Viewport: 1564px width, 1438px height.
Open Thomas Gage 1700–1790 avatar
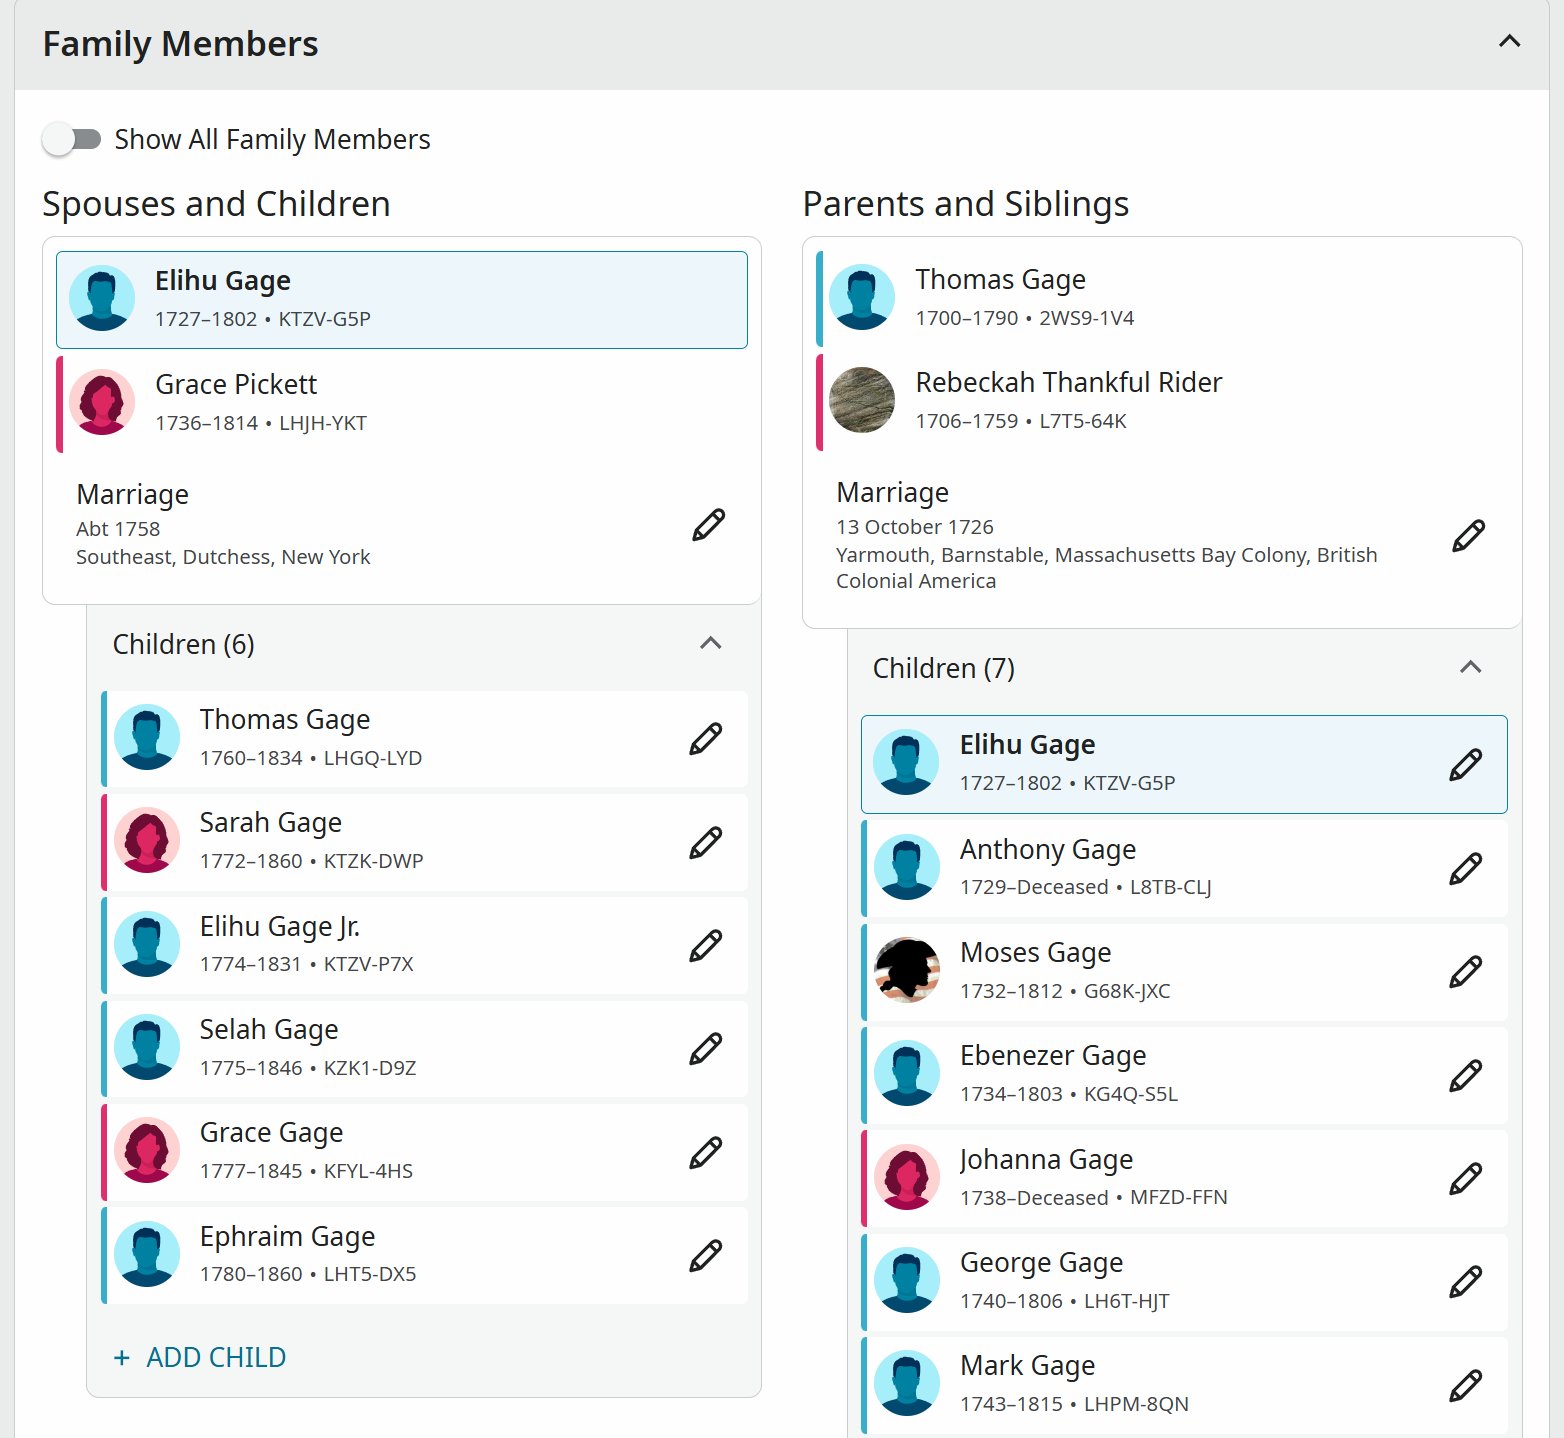[x=862, y=297]
